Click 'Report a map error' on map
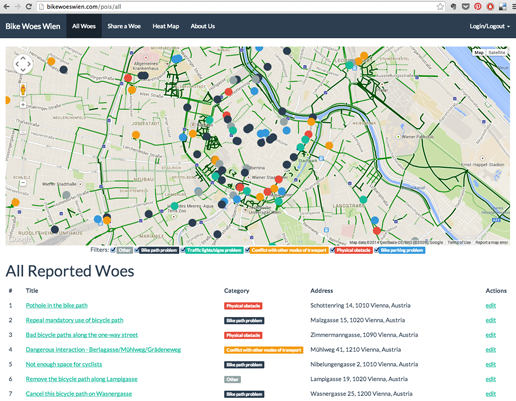 (x=491, y=242)
